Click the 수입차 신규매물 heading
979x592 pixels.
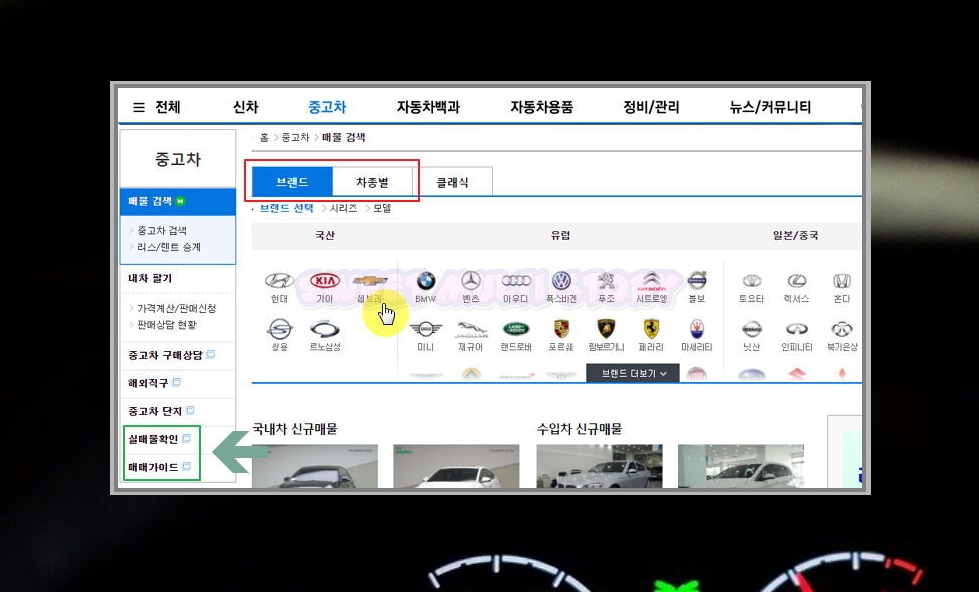point(579,429)
